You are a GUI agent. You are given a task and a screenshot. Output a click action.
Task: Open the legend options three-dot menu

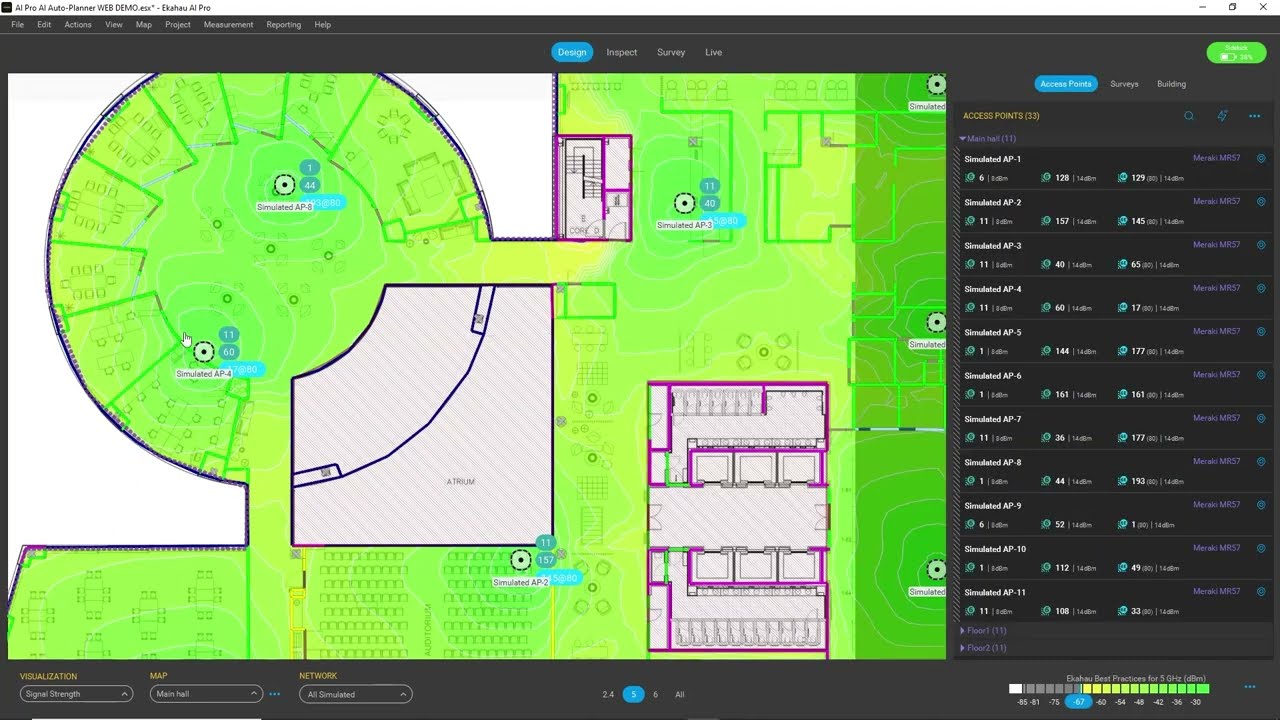point(1250,687)
